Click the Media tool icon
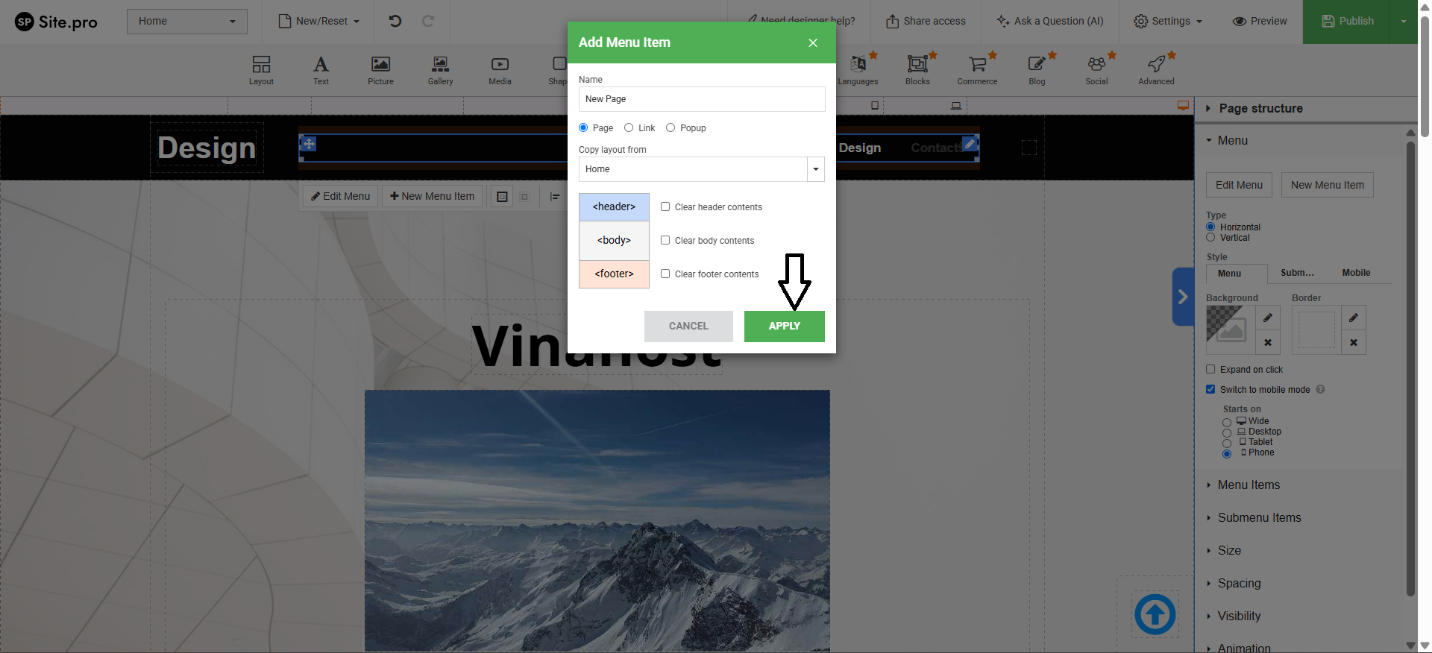The height and width of the screenshot is (653, 1432). tap(500, 66)
